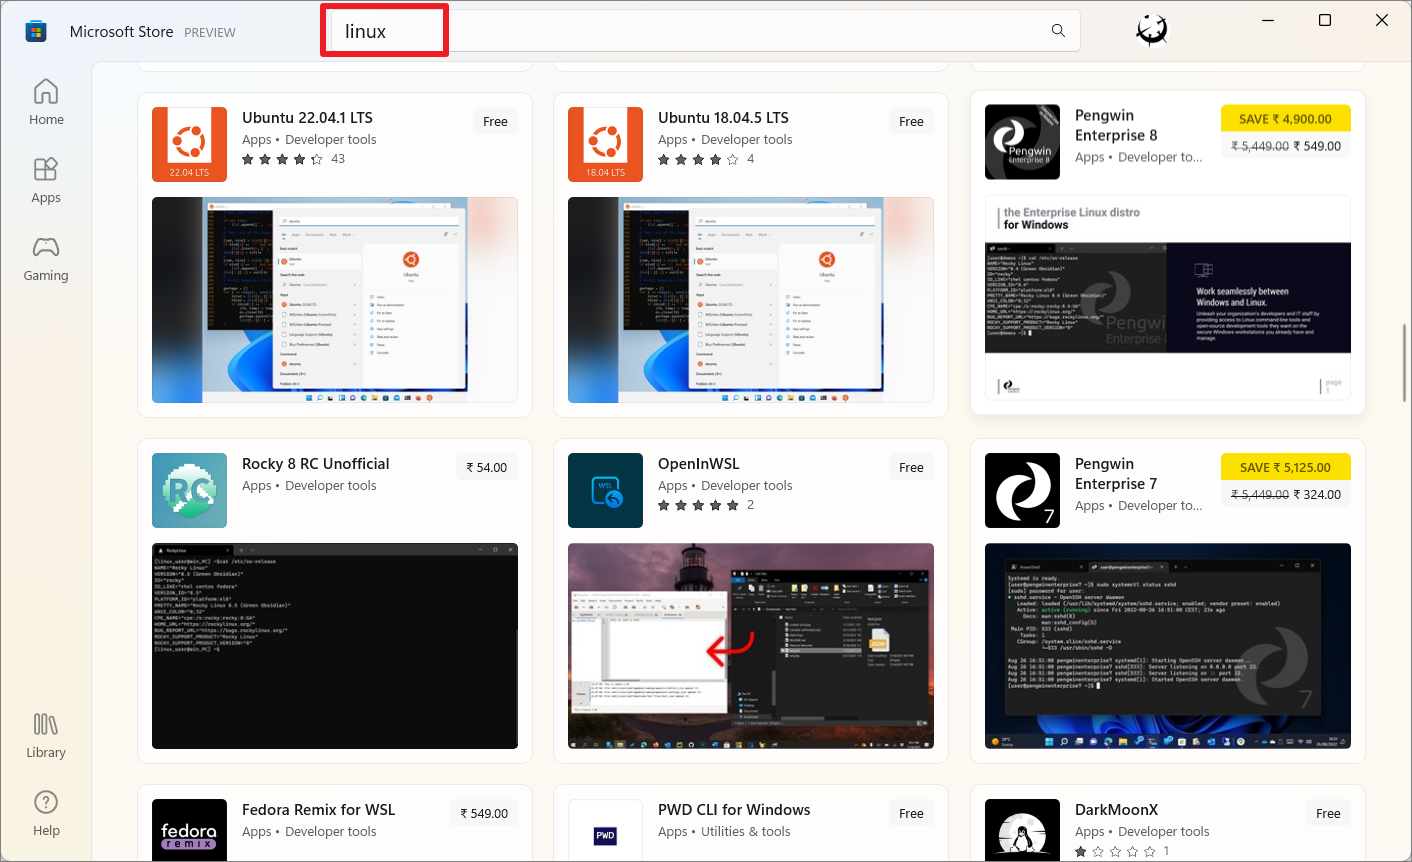Click the Microsoft Store logo
This screenshot has height=862, width=1412.
point(36,31)
